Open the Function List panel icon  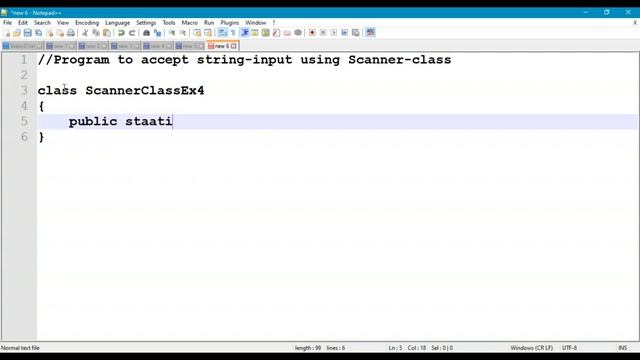pyautogui.click(x=276, y=33)
